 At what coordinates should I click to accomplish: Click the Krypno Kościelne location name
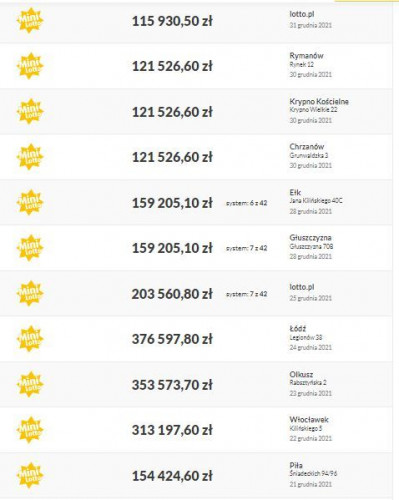pyautogui.click(x=319, y=101)
